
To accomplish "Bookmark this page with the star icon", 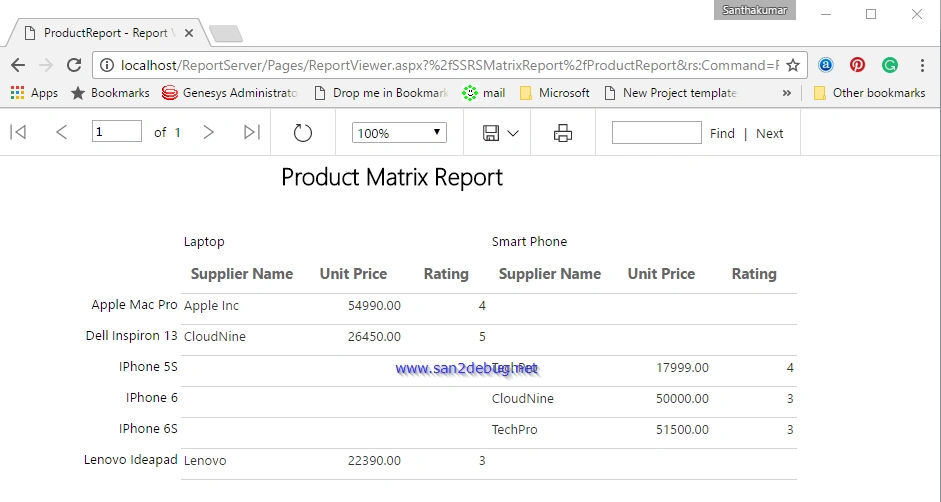I will 793,65.
